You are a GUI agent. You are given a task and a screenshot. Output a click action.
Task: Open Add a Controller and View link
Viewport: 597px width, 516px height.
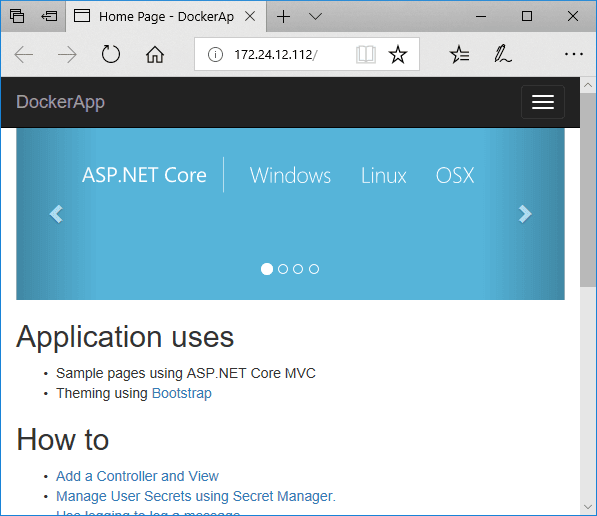click(137, 476)
